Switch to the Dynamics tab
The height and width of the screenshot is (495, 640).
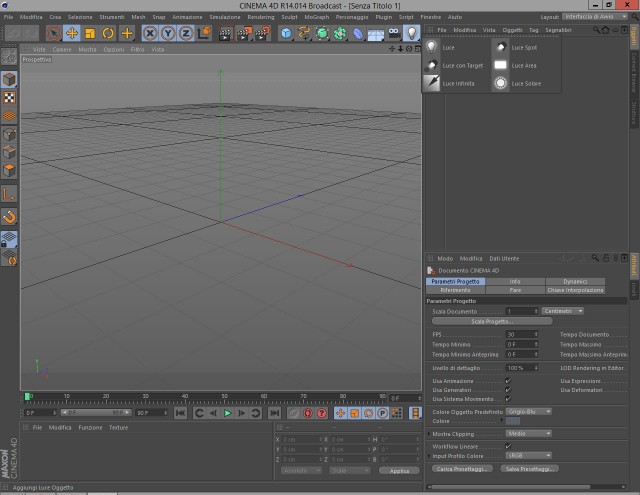575,282
